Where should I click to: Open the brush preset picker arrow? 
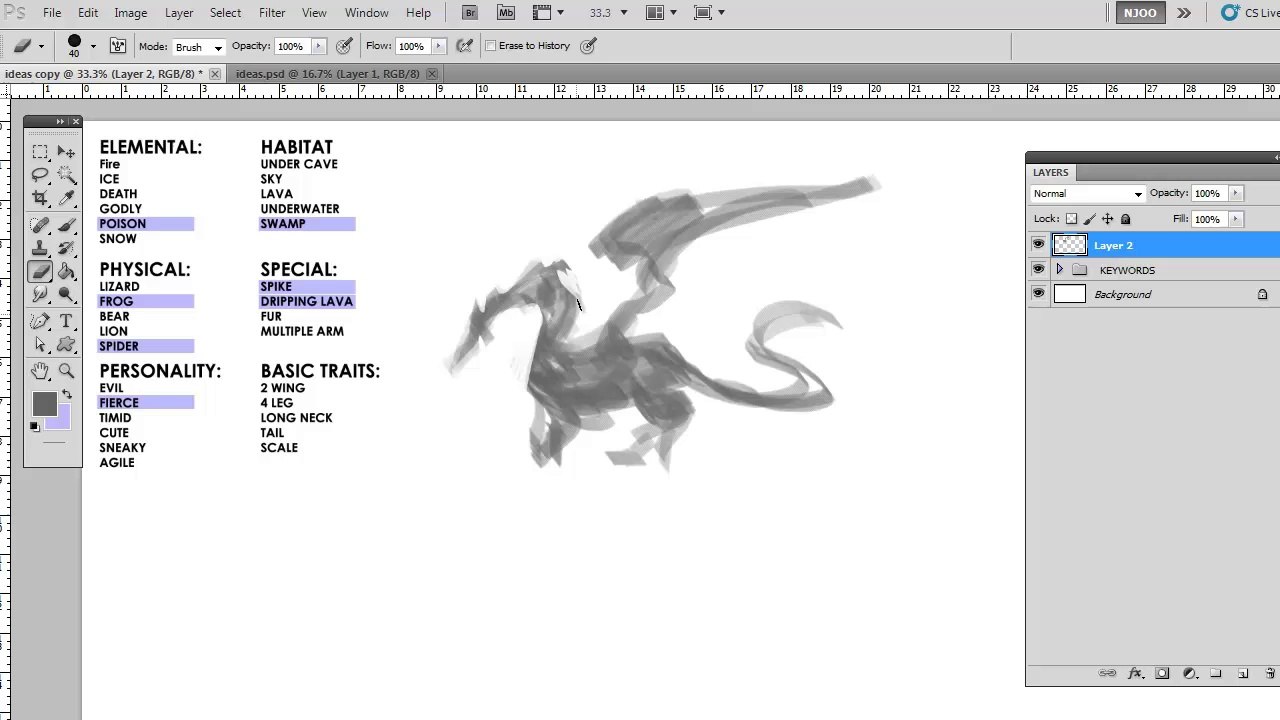point(93,46)
